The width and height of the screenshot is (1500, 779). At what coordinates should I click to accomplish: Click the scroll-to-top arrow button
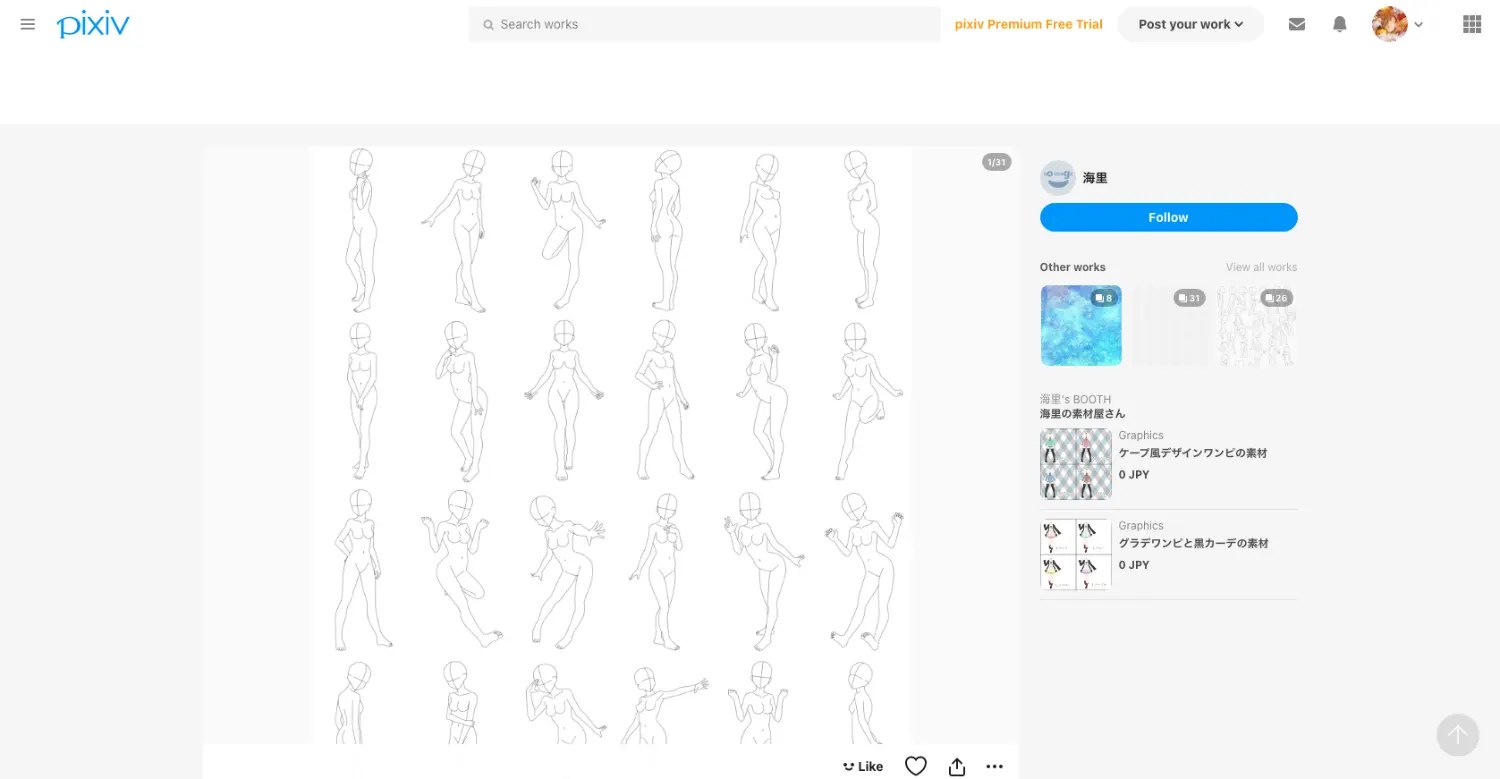(1458, 735)
